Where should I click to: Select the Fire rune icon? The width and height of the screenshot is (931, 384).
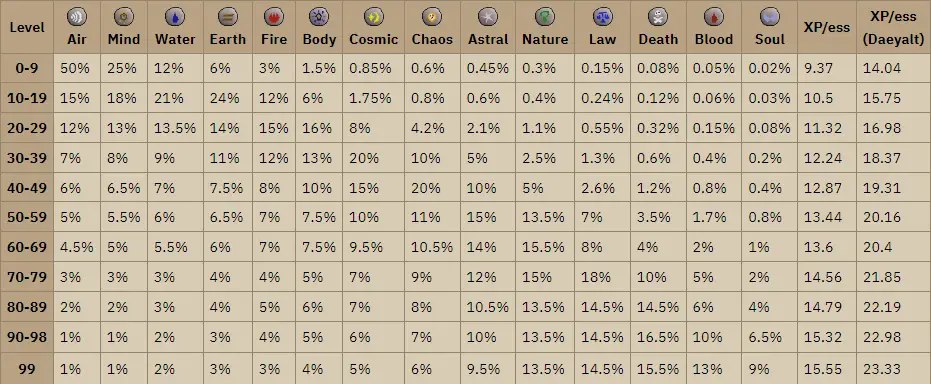pos(274,17)
